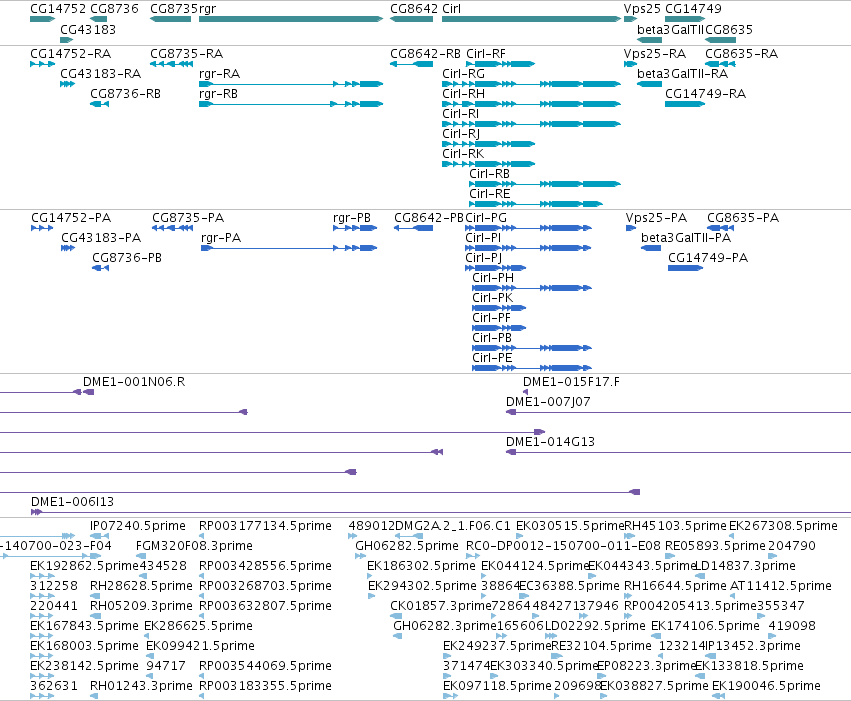
Task: Click transcript label Cirl-RK
Action: point(463,154)
